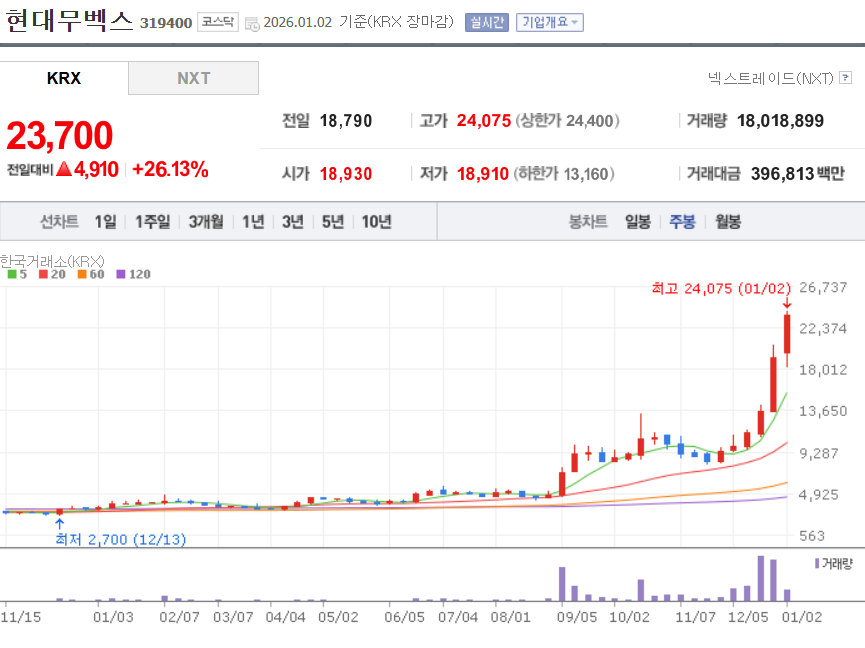Select the 3년 line chart period

pos(293,221)
